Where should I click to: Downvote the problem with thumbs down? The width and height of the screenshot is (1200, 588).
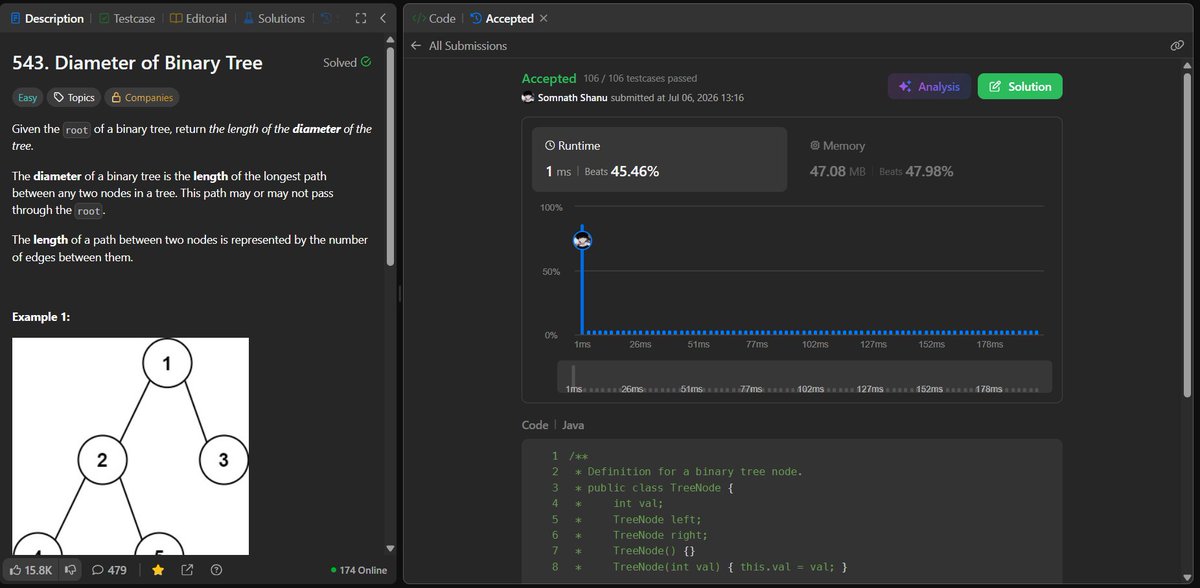(x=70, y=570)
